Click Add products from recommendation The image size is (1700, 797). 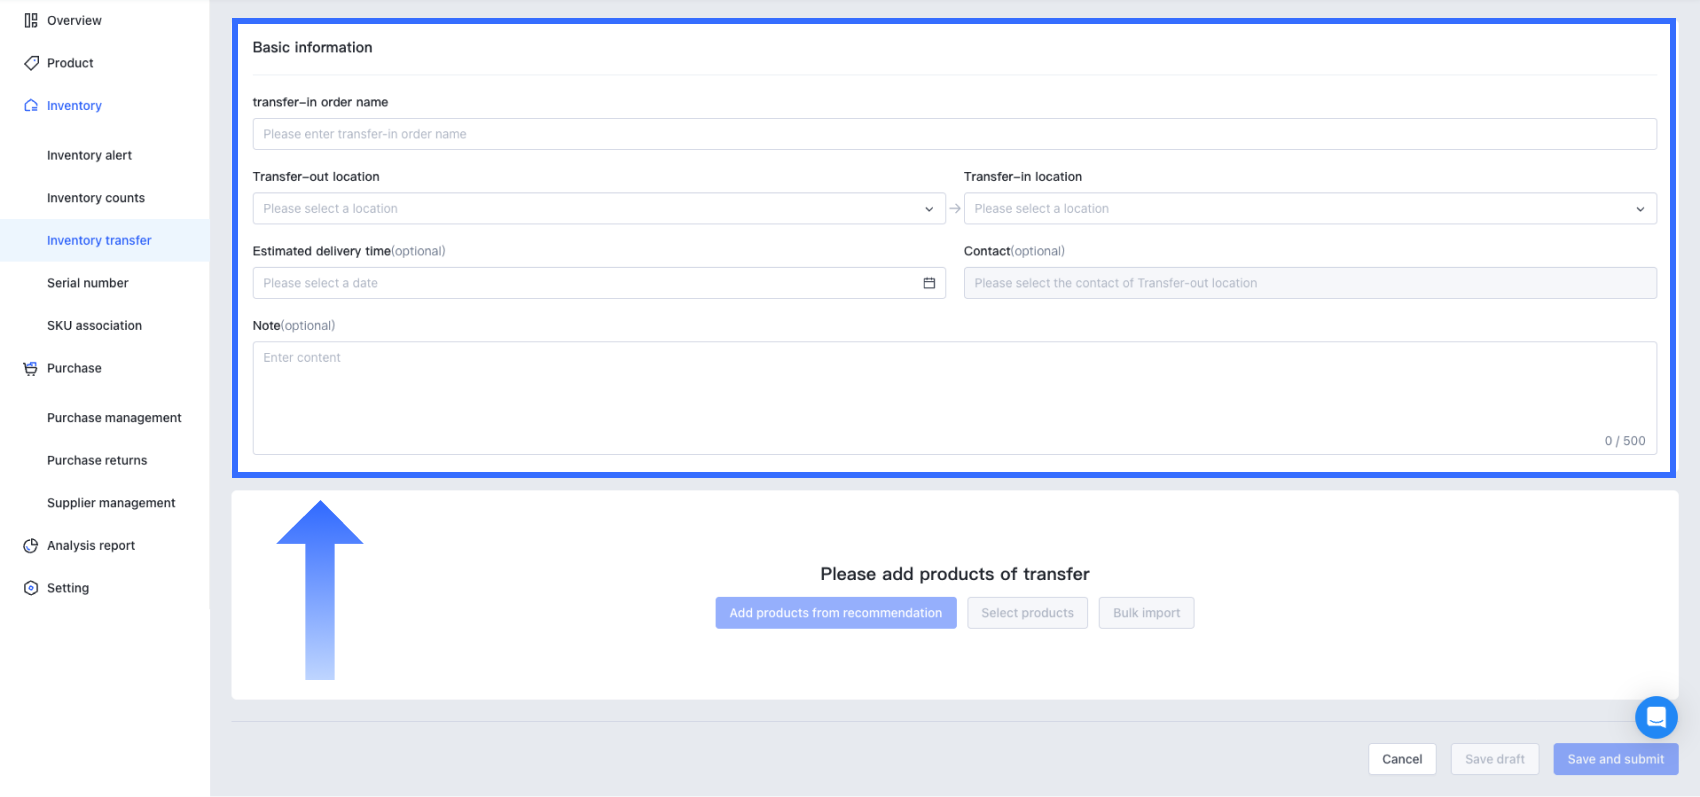835,613
